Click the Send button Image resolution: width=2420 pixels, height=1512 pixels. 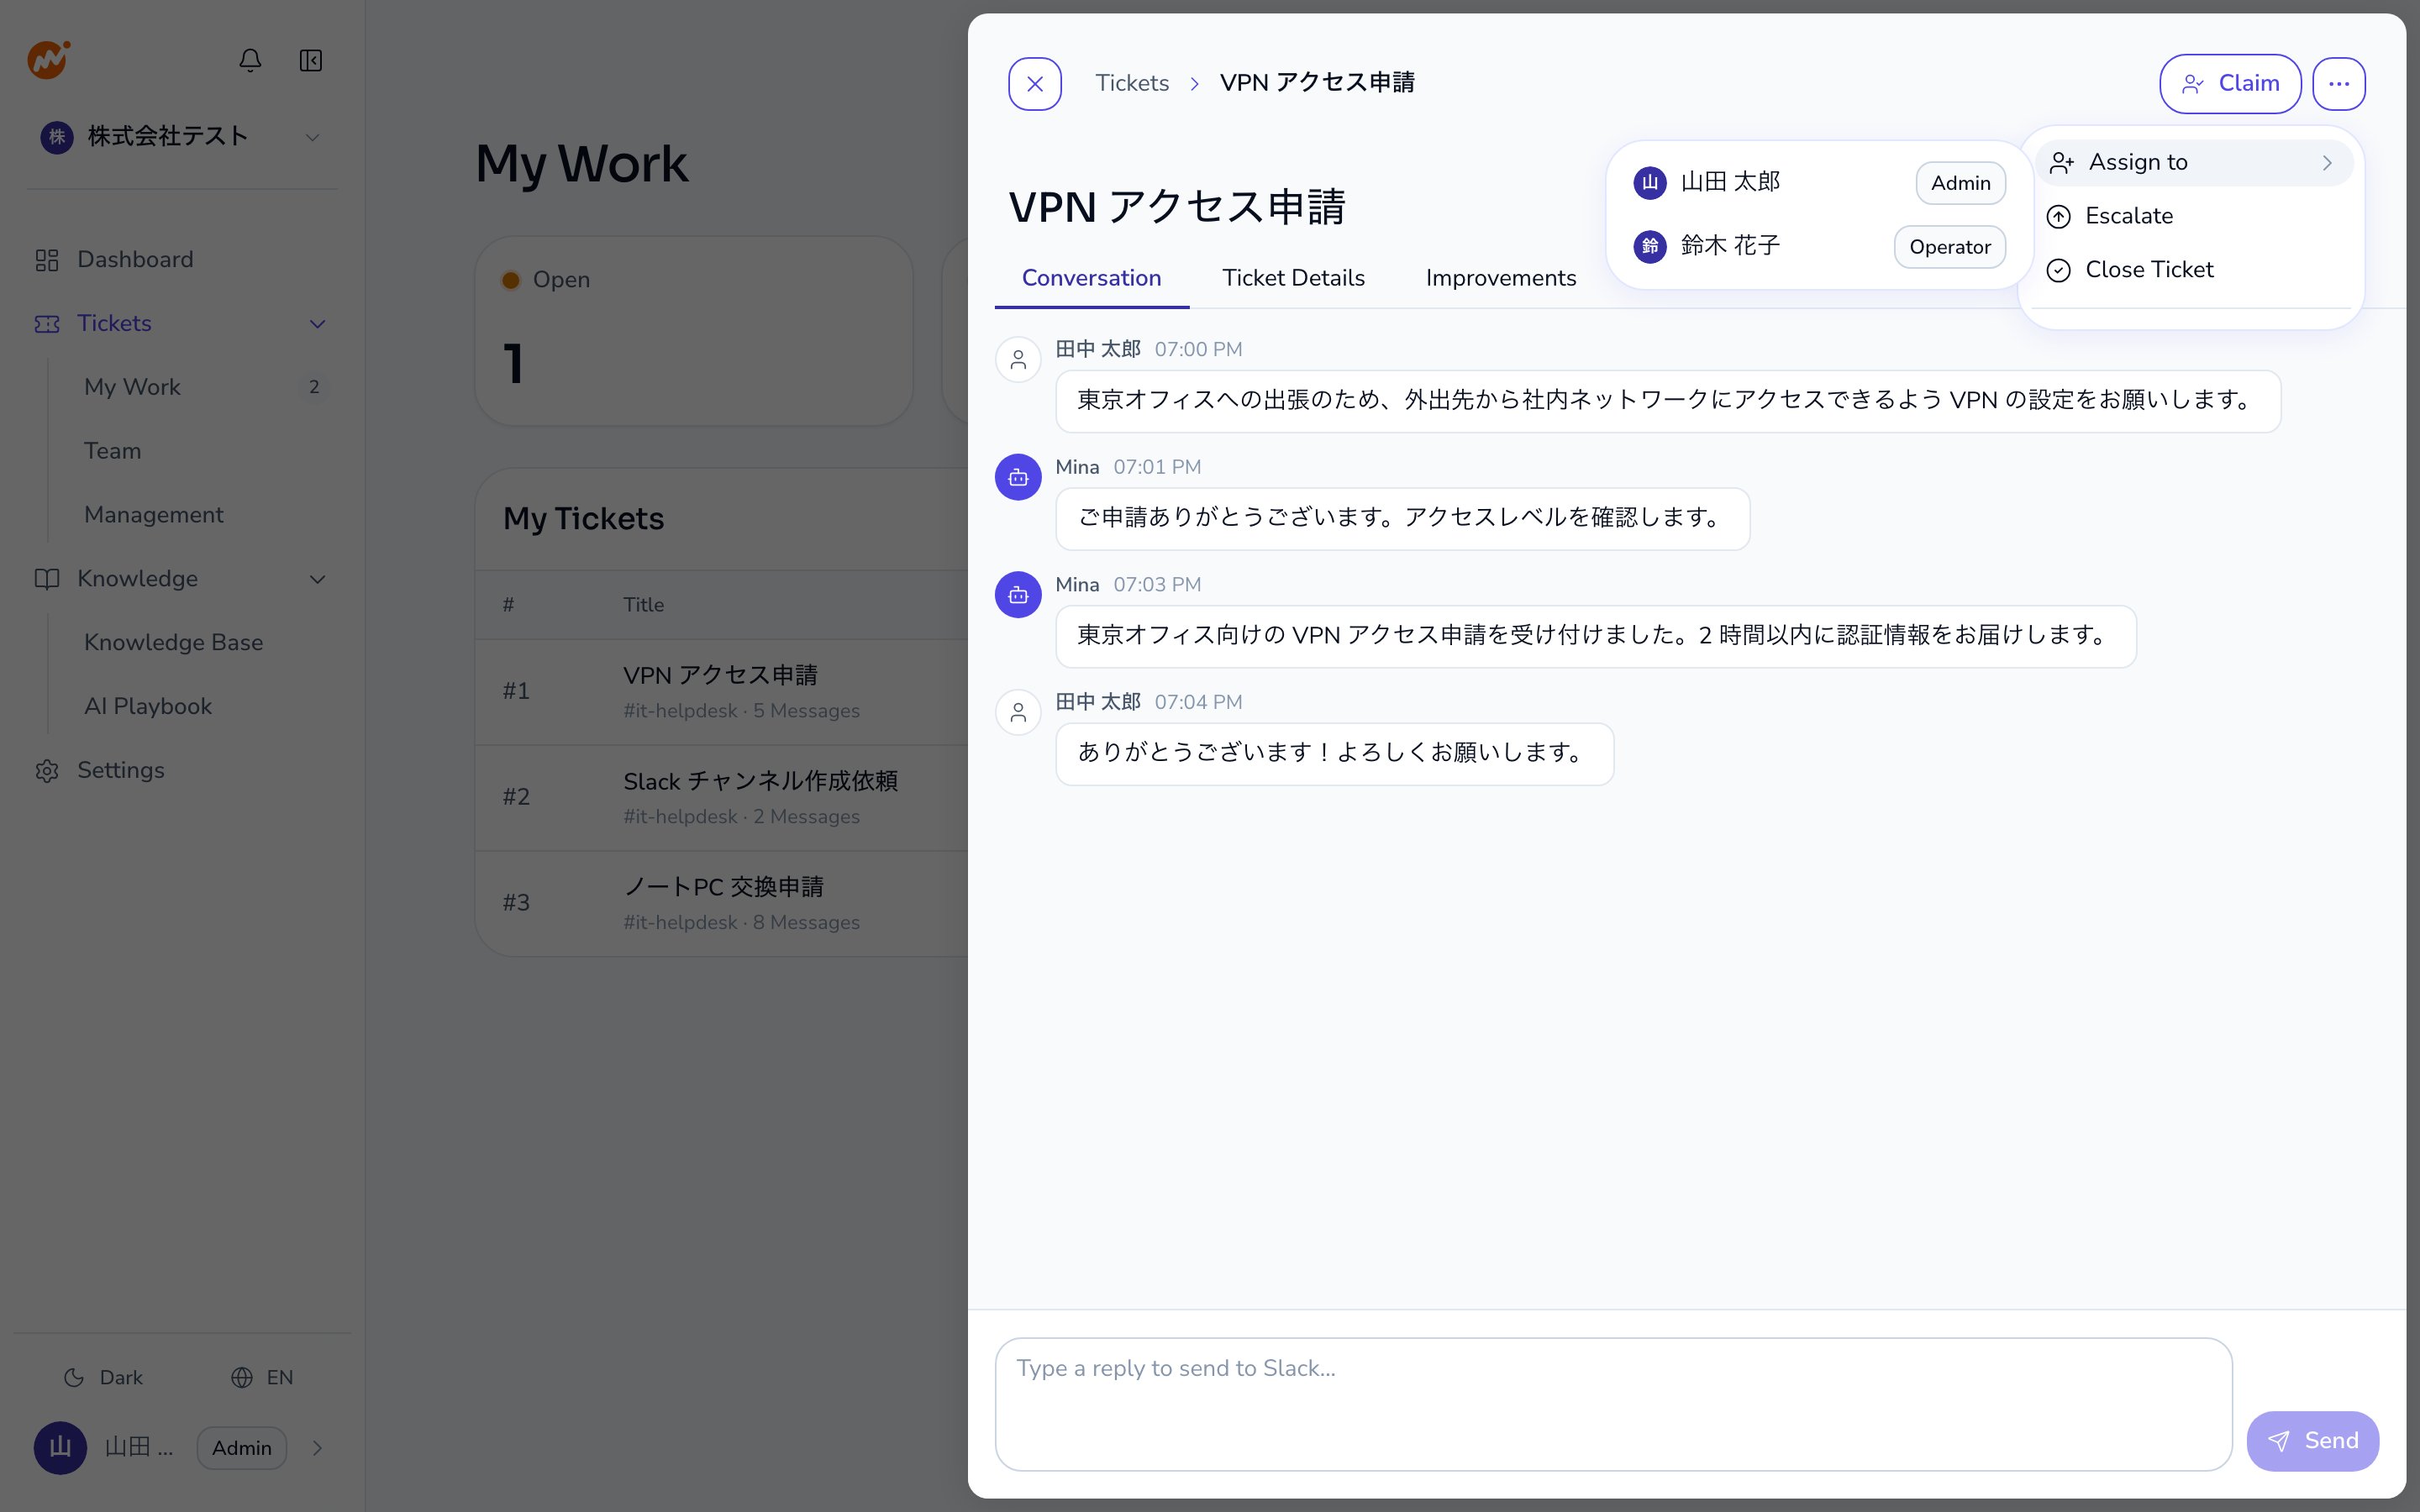click(x=2312, y=1441)
